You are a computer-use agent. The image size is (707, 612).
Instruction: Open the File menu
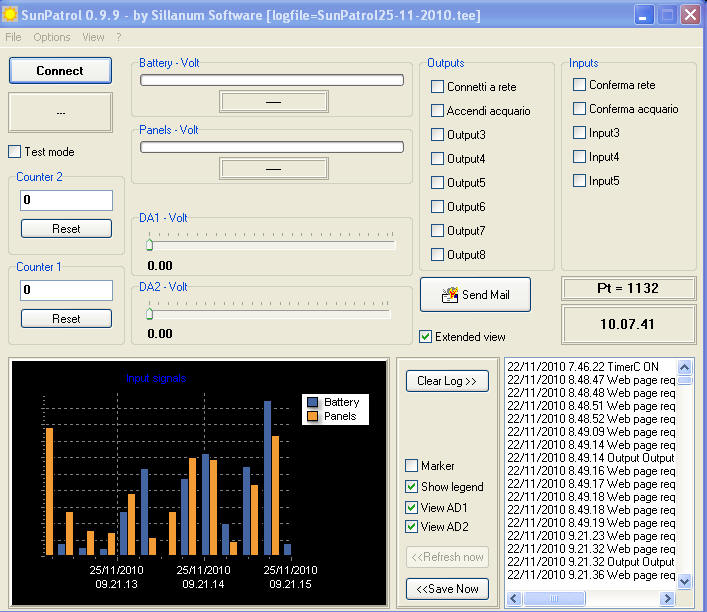pyautogui.click(x=13, y=37)
